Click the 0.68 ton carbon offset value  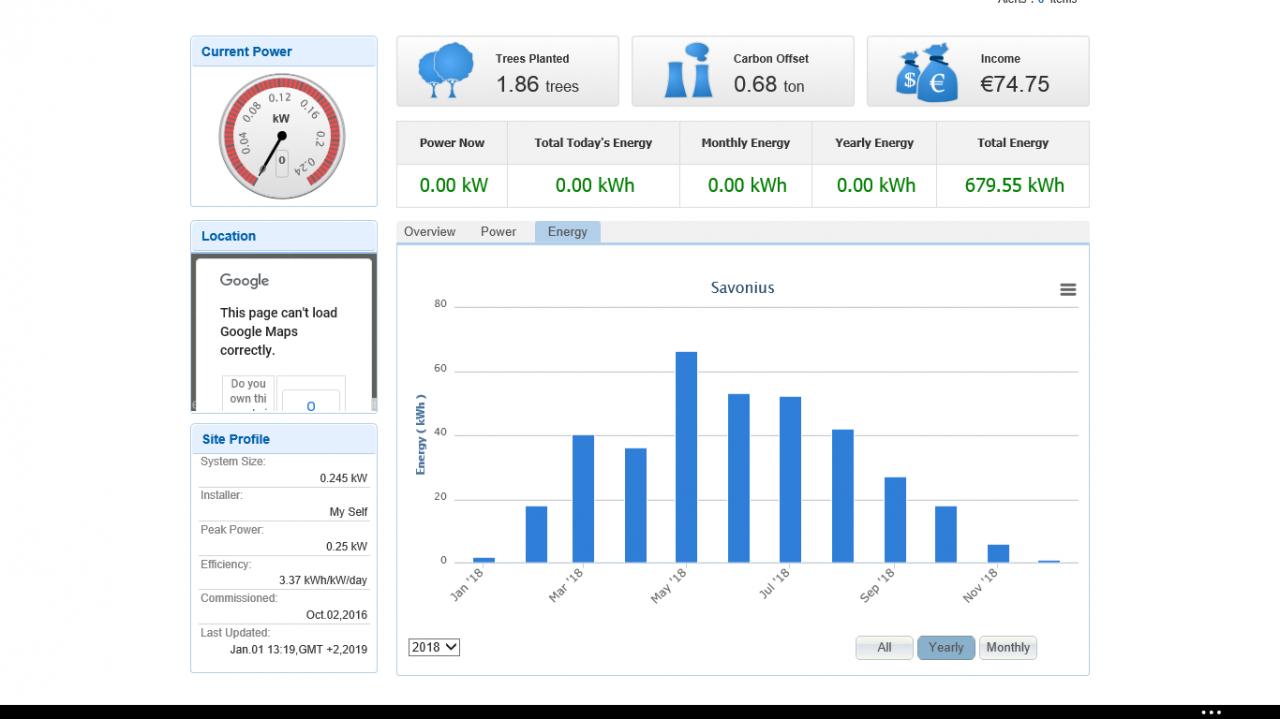pyautogui.click(x=769, y=85)
